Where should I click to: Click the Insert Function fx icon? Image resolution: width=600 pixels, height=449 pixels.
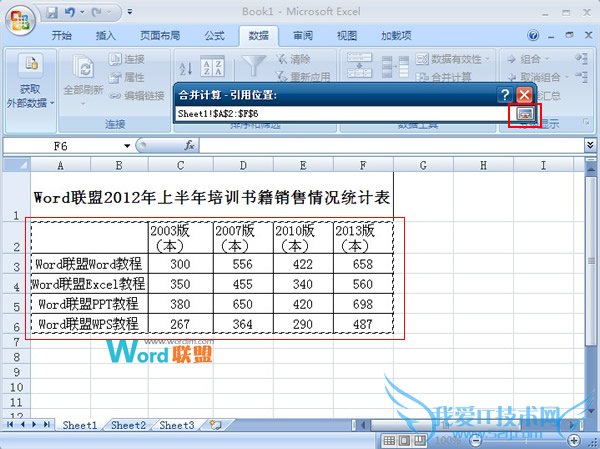coord(189,146)
